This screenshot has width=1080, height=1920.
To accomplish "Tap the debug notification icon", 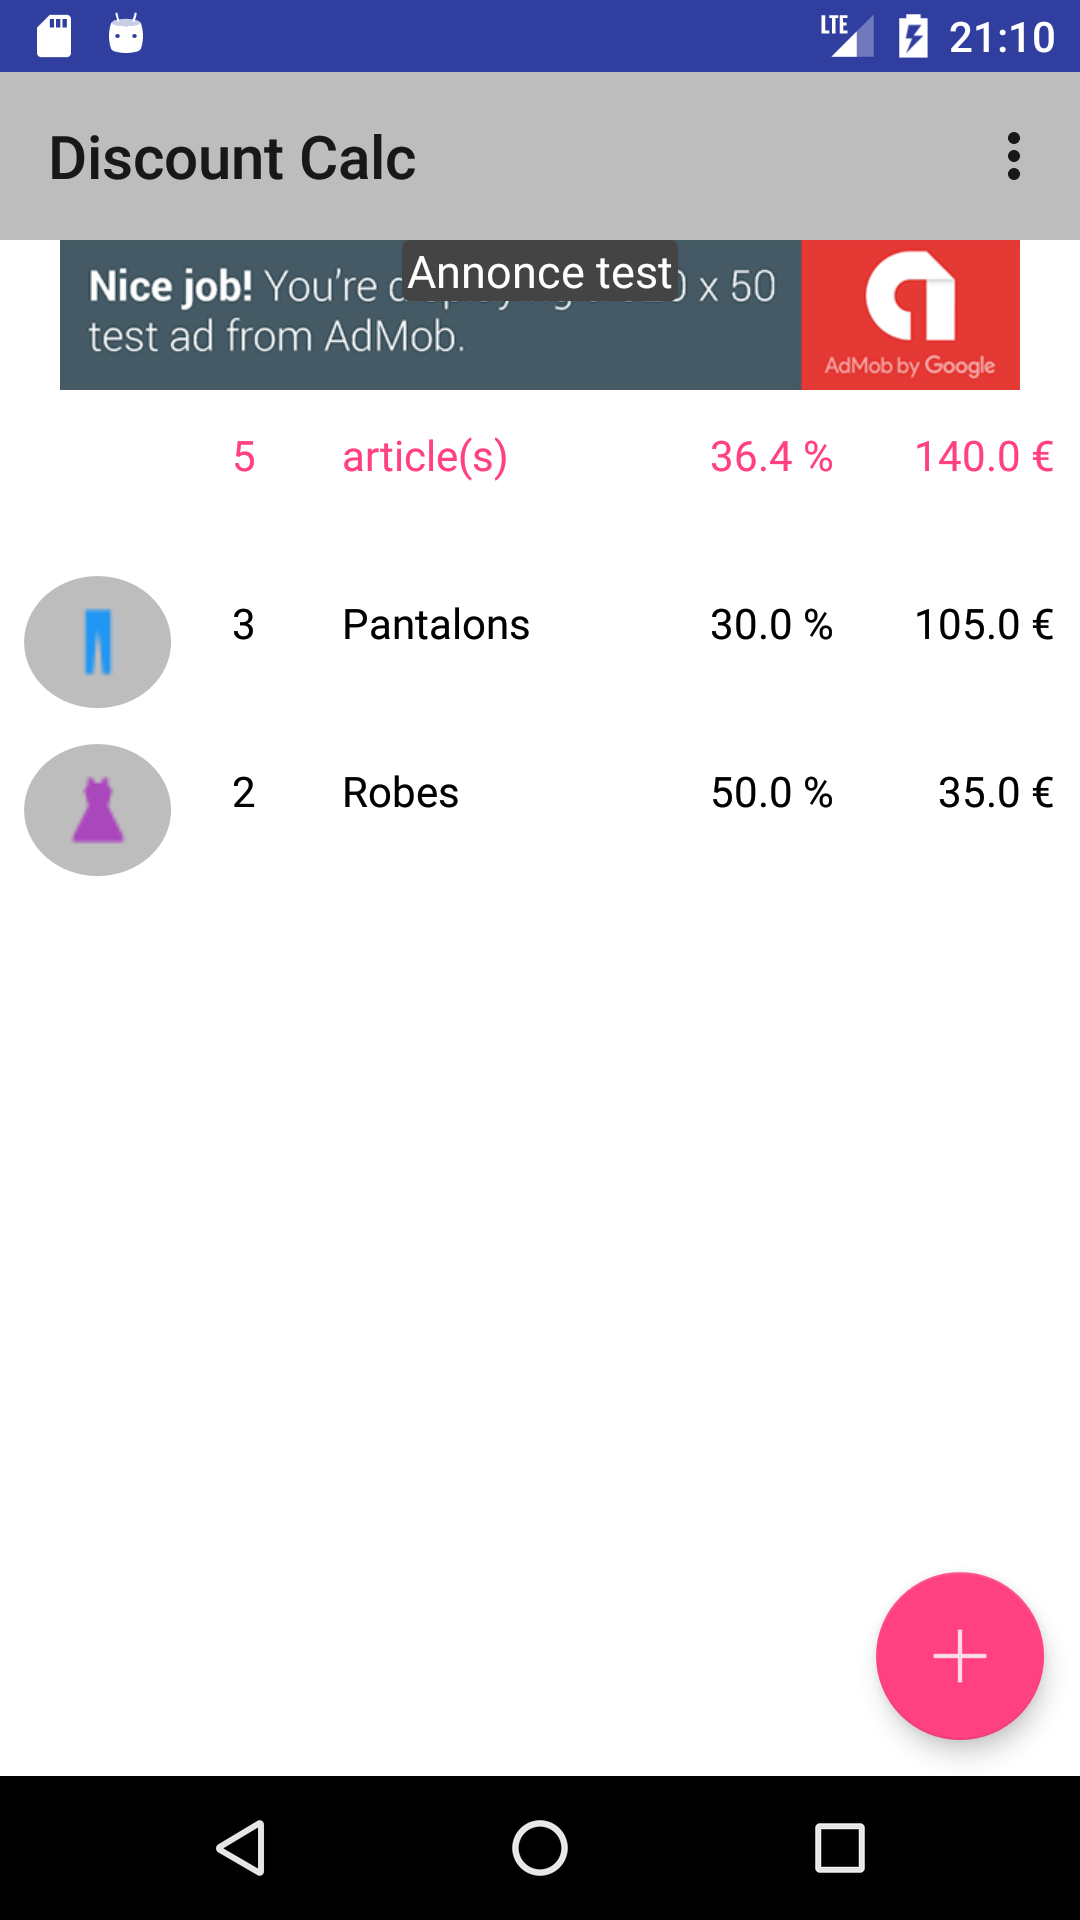I will 126,34.
